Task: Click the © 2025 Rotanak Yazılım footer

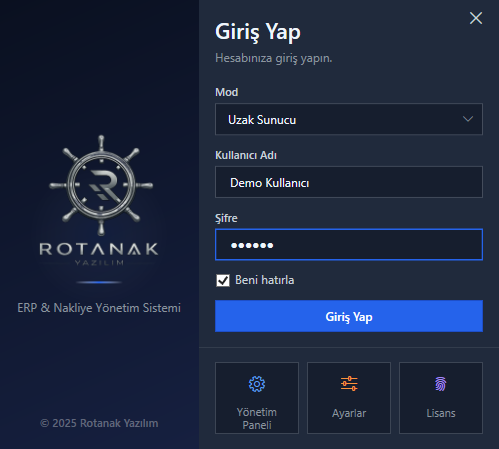Action: coord(99,423)
